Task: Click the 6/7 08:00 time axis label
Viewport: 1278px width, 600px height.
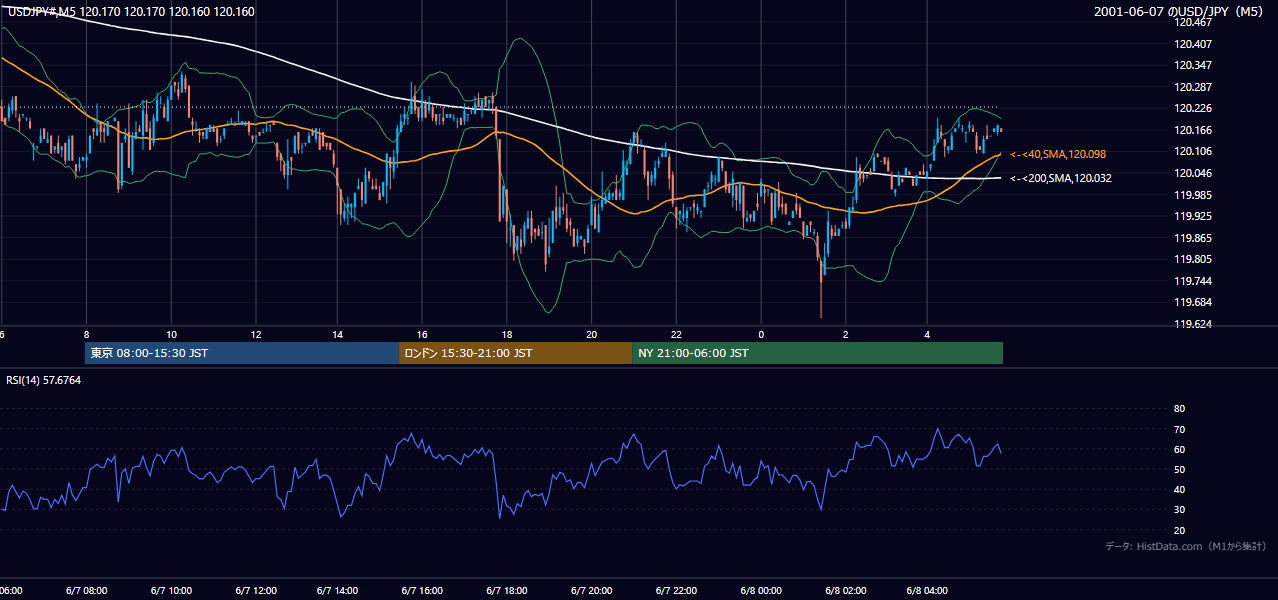Action: pyautogui.click(x=88, y=591)
